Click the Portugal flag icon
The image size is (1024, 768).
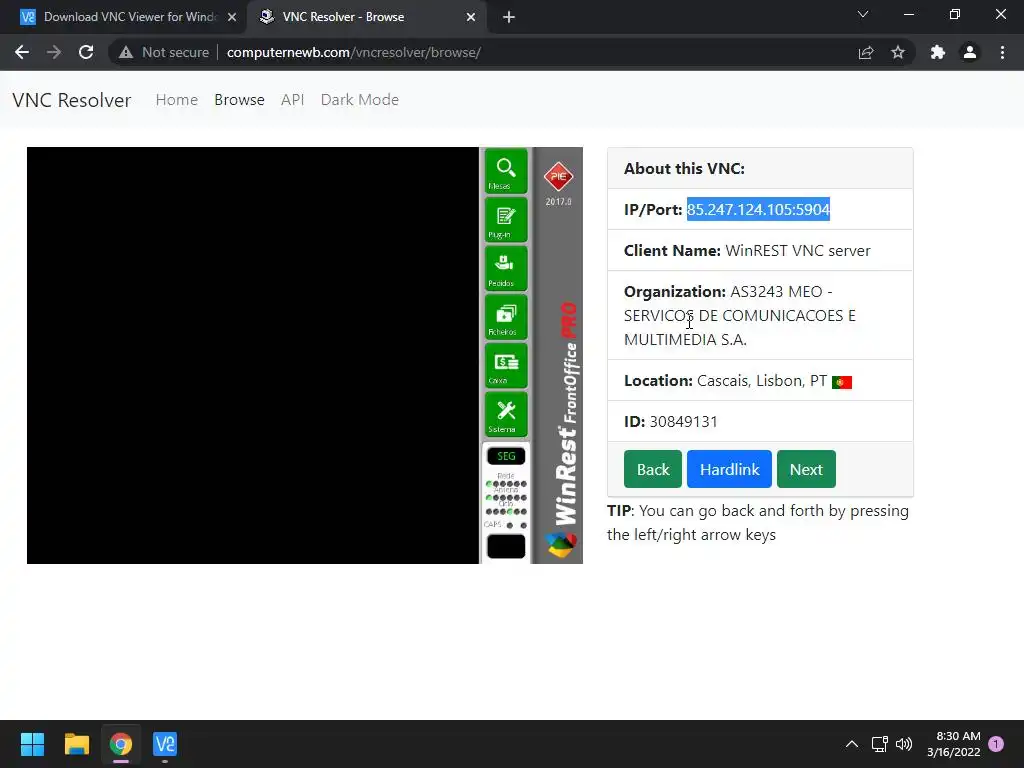842,382
